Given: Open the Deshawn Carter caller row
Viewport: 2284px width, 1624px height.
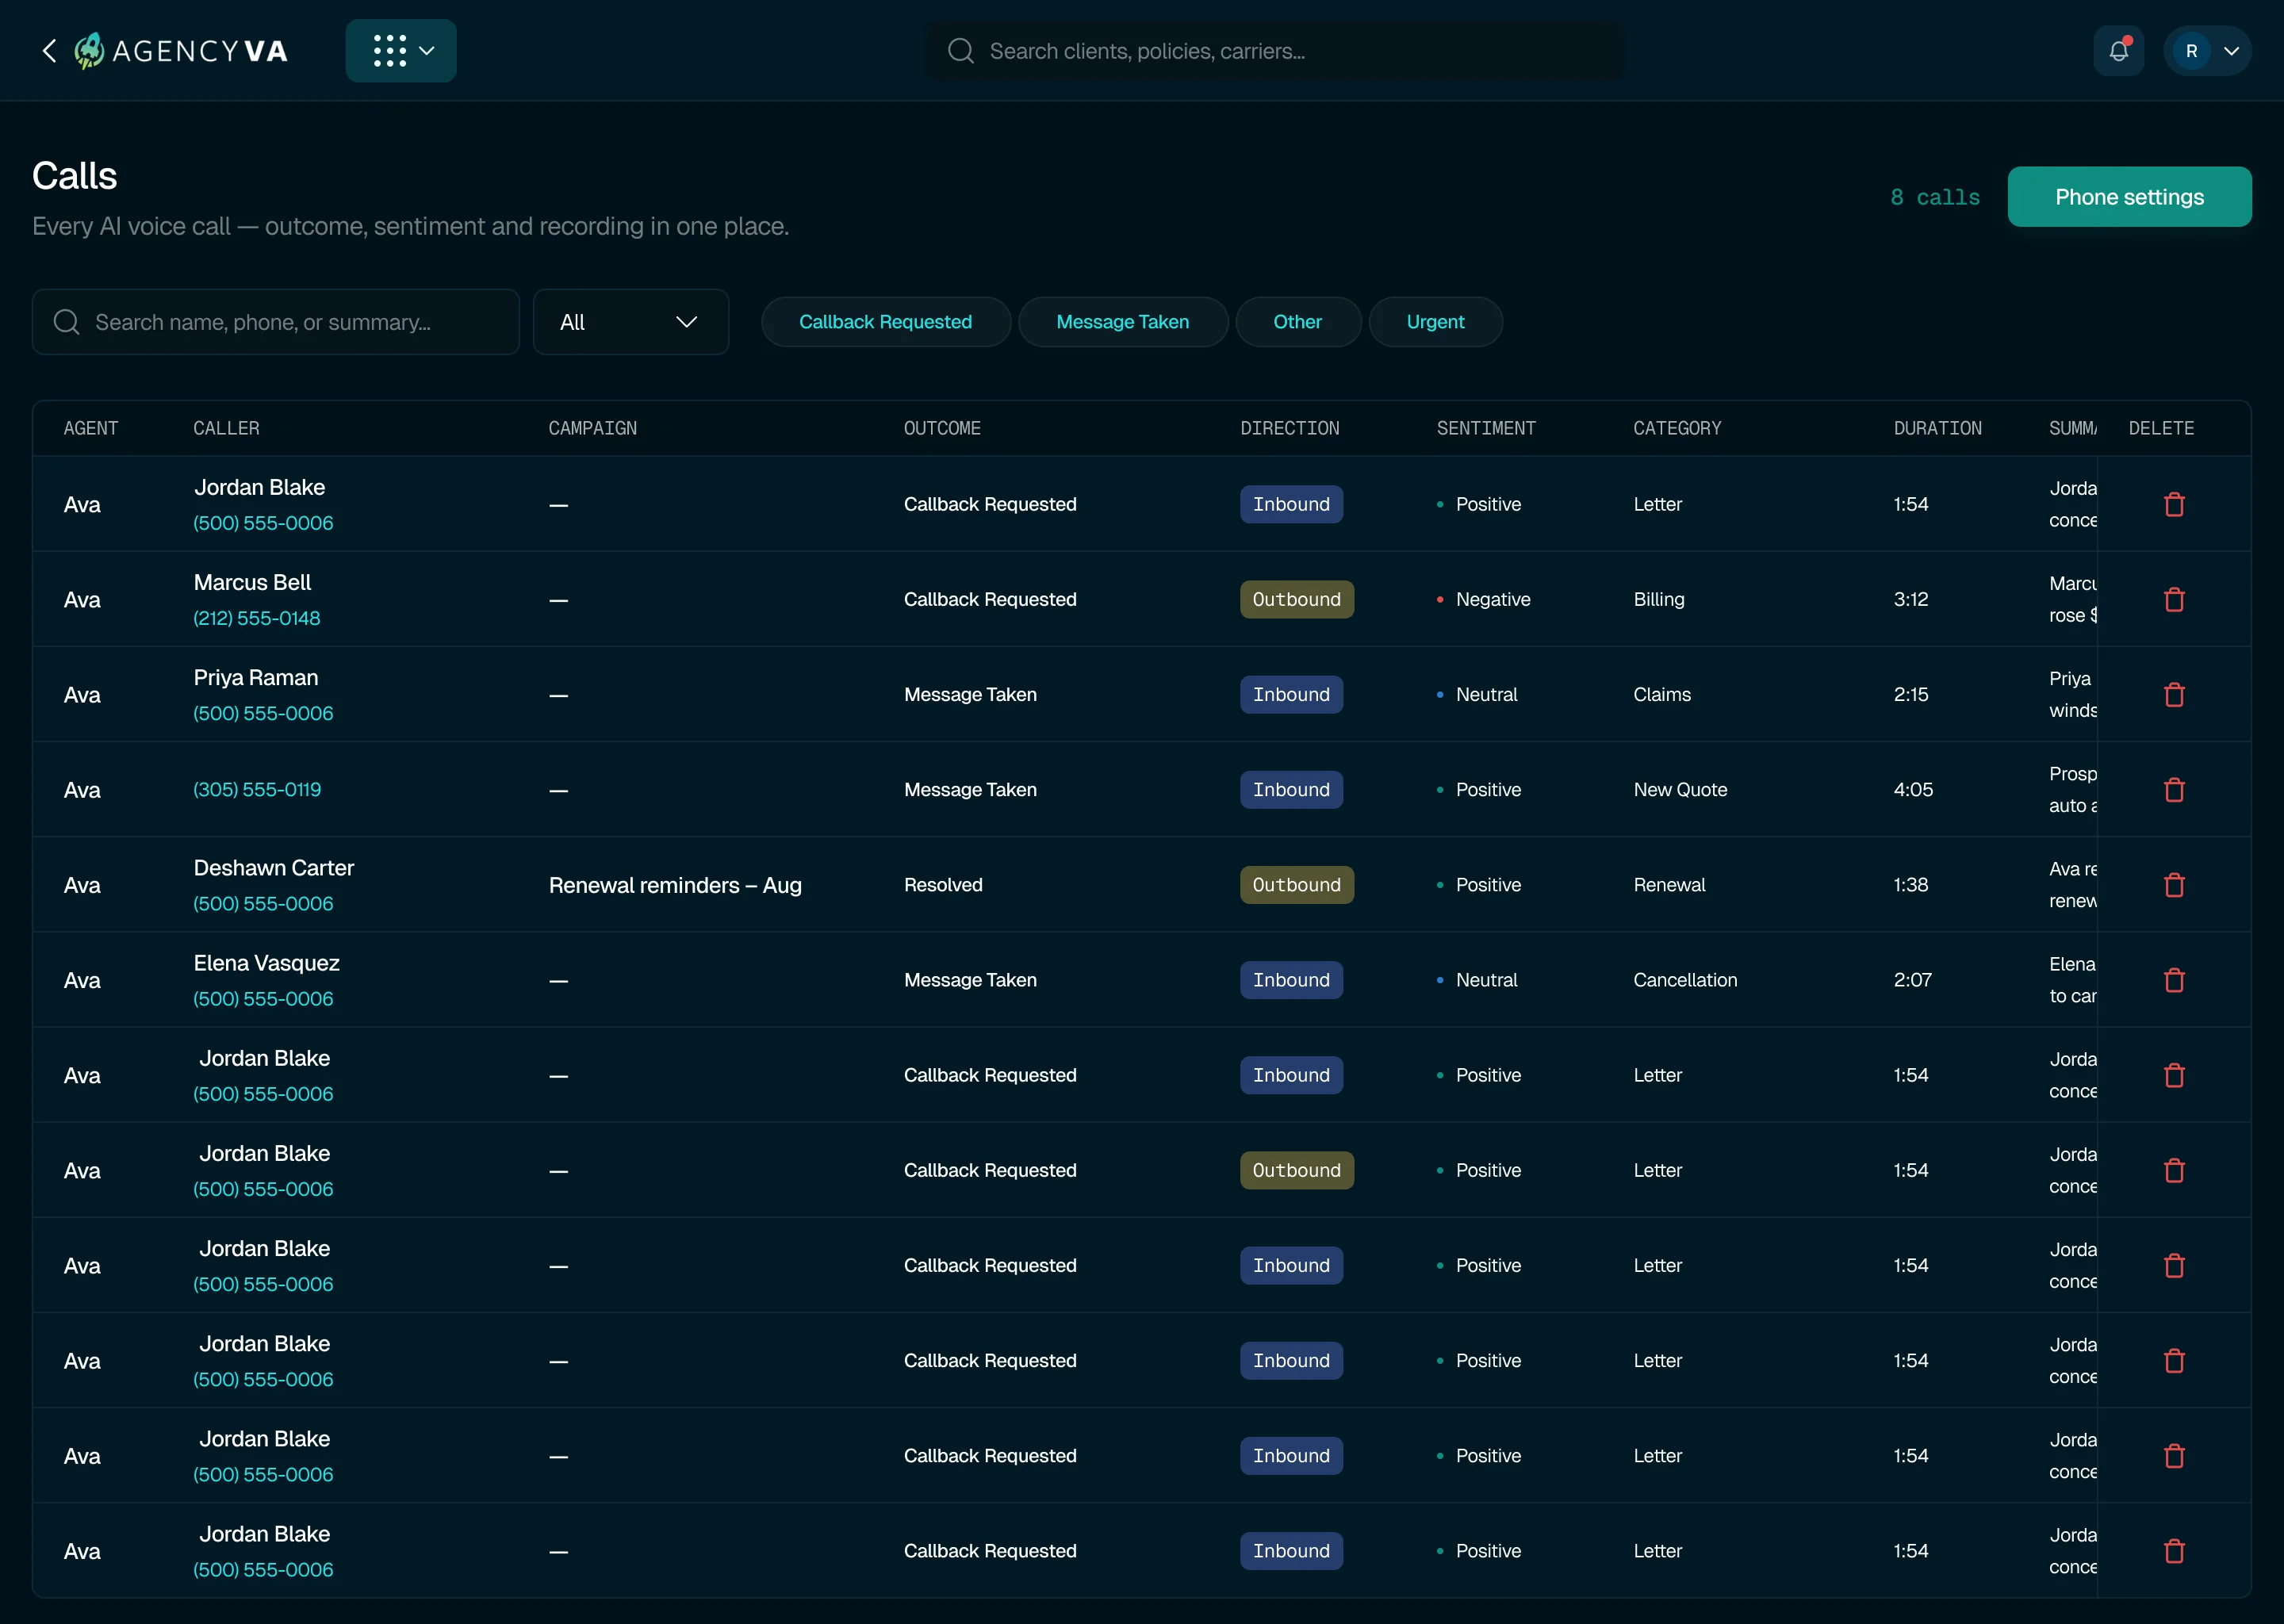Looking at the screenshot, I should [x=1142, y=885].
